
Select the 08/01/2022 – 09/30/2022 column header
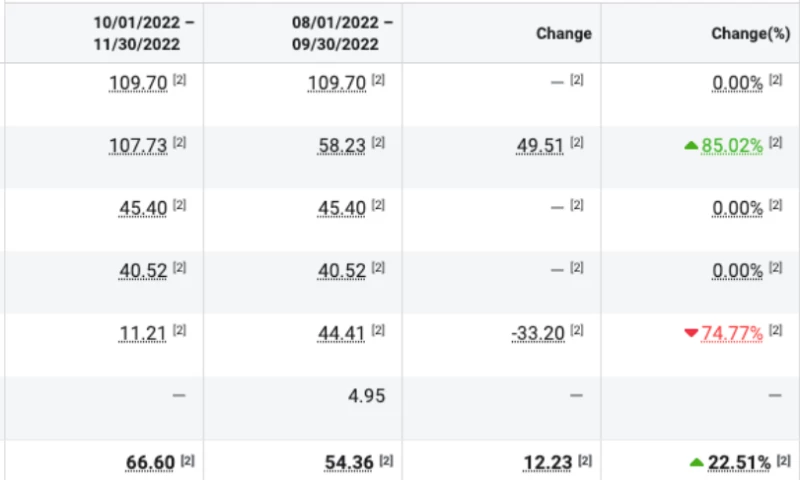coord(343,33)
